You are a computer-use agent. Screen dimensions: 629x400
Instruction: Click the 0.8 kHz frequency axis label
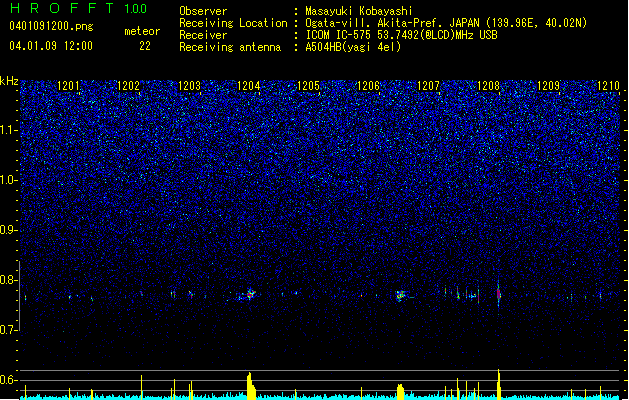(x=9, y=280)
